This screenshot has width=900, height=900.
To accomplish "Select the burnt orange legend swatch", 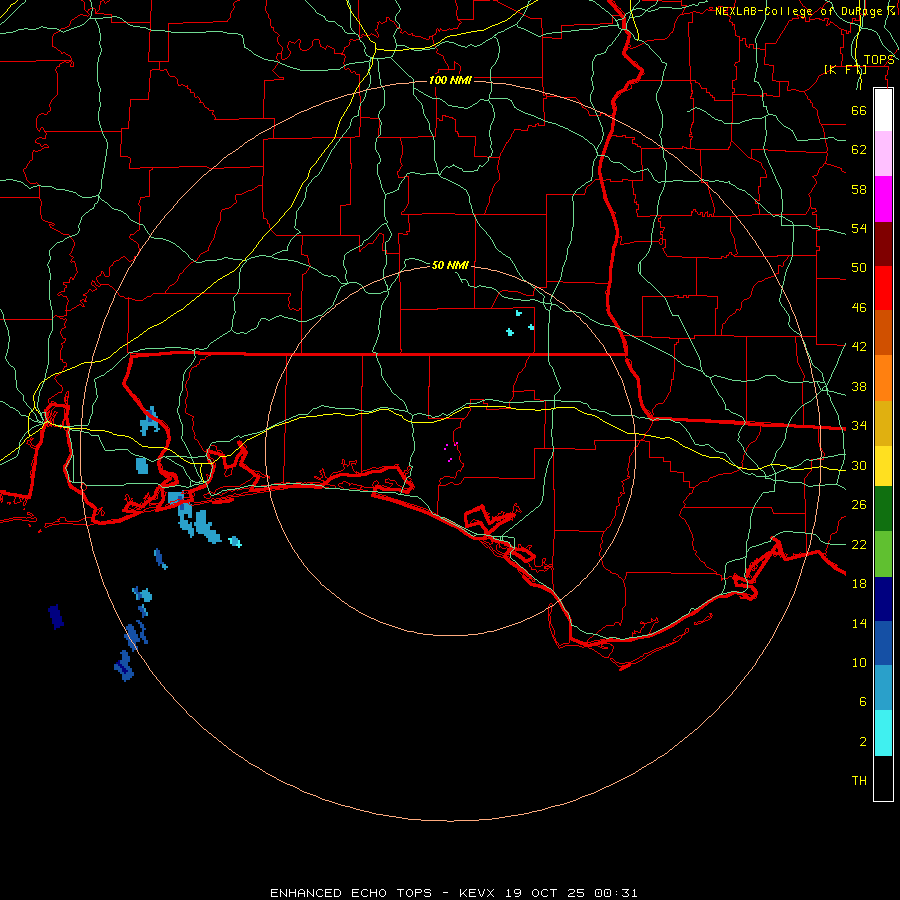I will [883, 333].
